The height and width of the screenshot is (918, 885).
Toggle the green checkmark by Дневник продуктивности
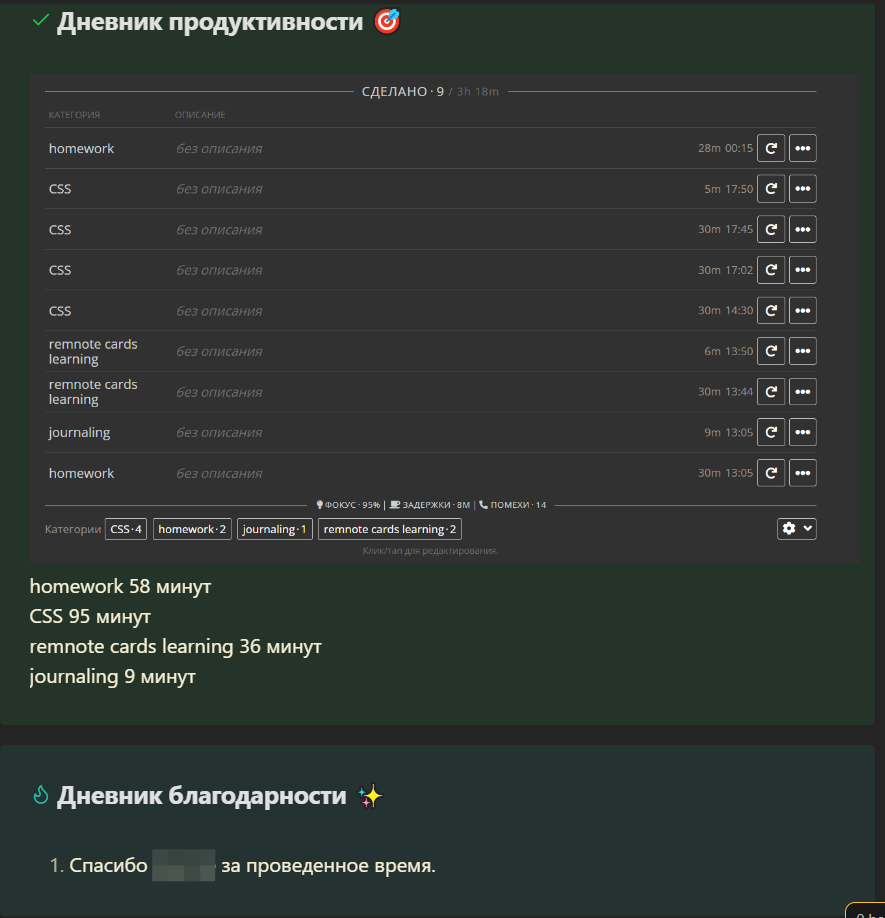point(40,20)
